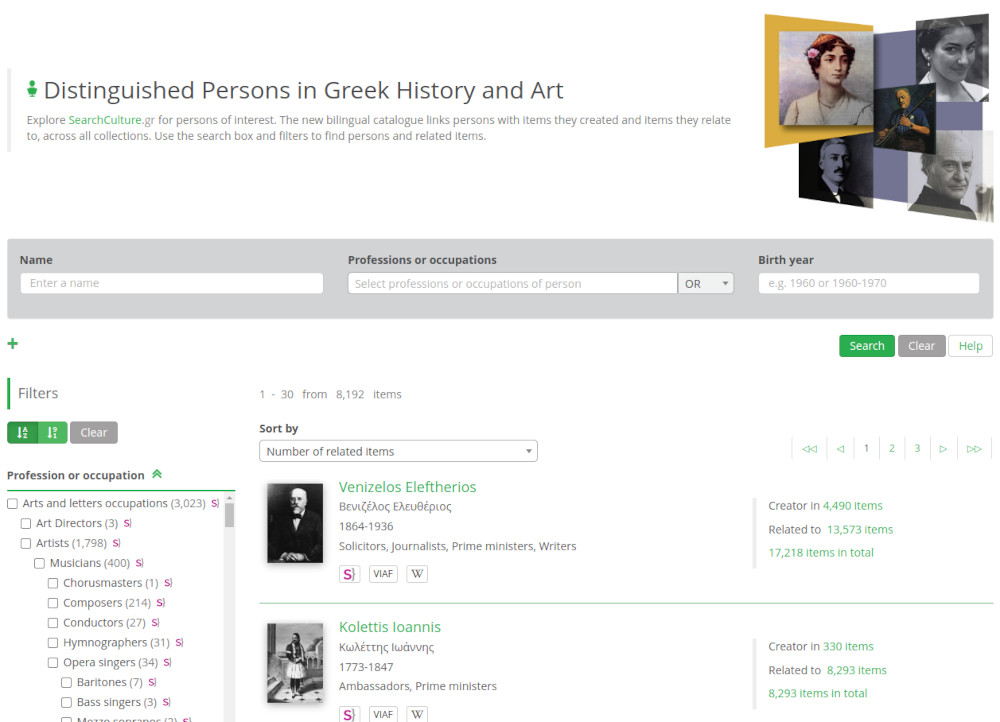
Task: Check the Composers filter checkbox
Action: click(52, 602)
